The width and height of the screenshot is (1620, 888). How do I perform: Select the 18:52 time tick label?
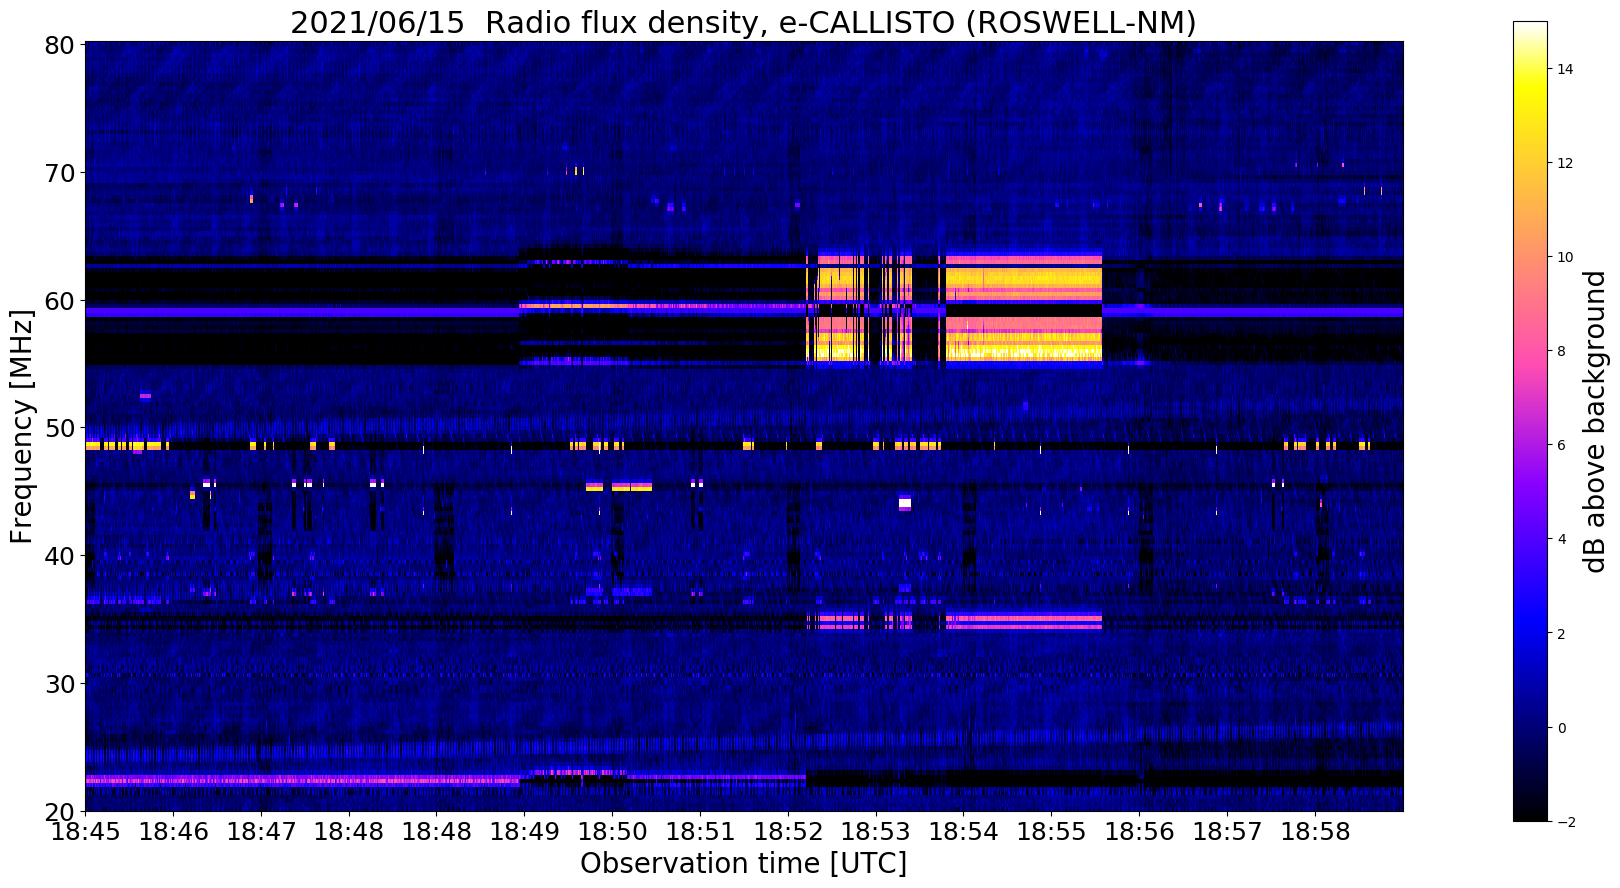click(788, 832)
